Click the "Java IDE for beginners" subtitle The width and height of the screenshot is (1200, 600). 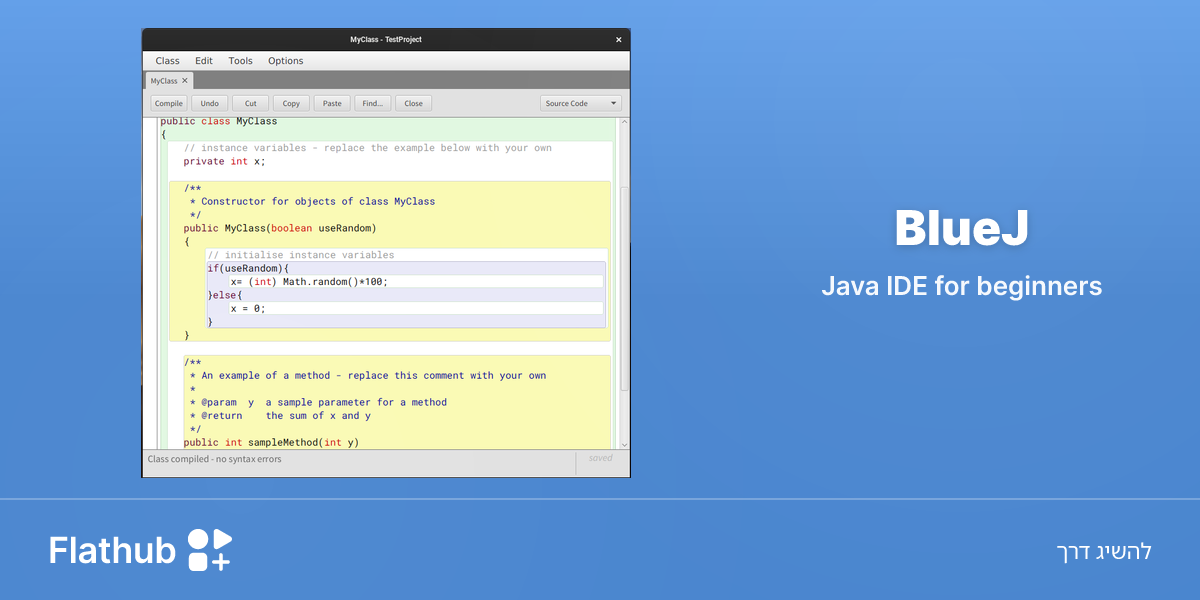point(961,286)
